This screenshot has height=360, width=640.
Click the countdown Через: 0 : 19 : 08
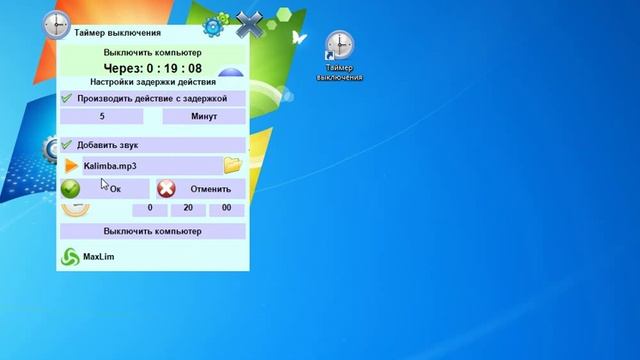pyautogui.click(x=153, y=68)
